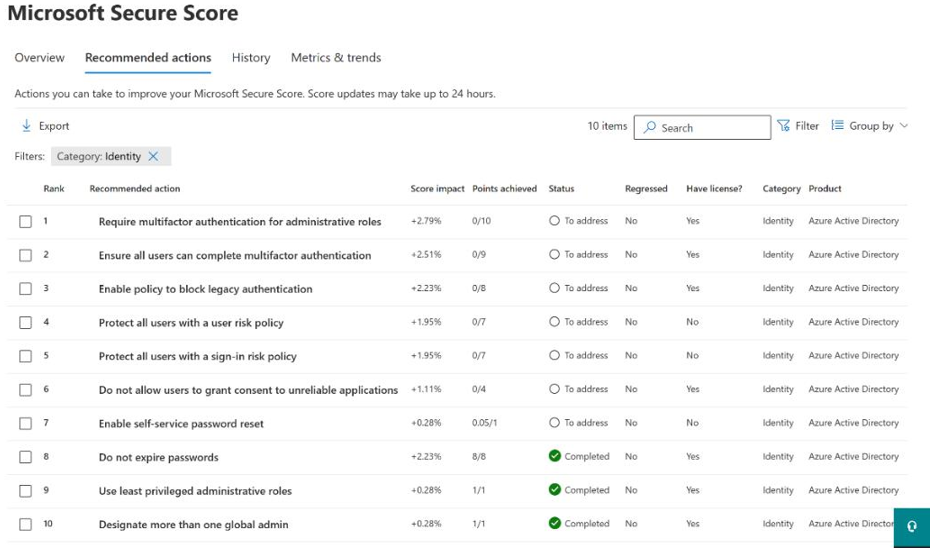Check the box for Enable self-service password reset
Screen dimensions: 943x554
[x=25, y=424]
